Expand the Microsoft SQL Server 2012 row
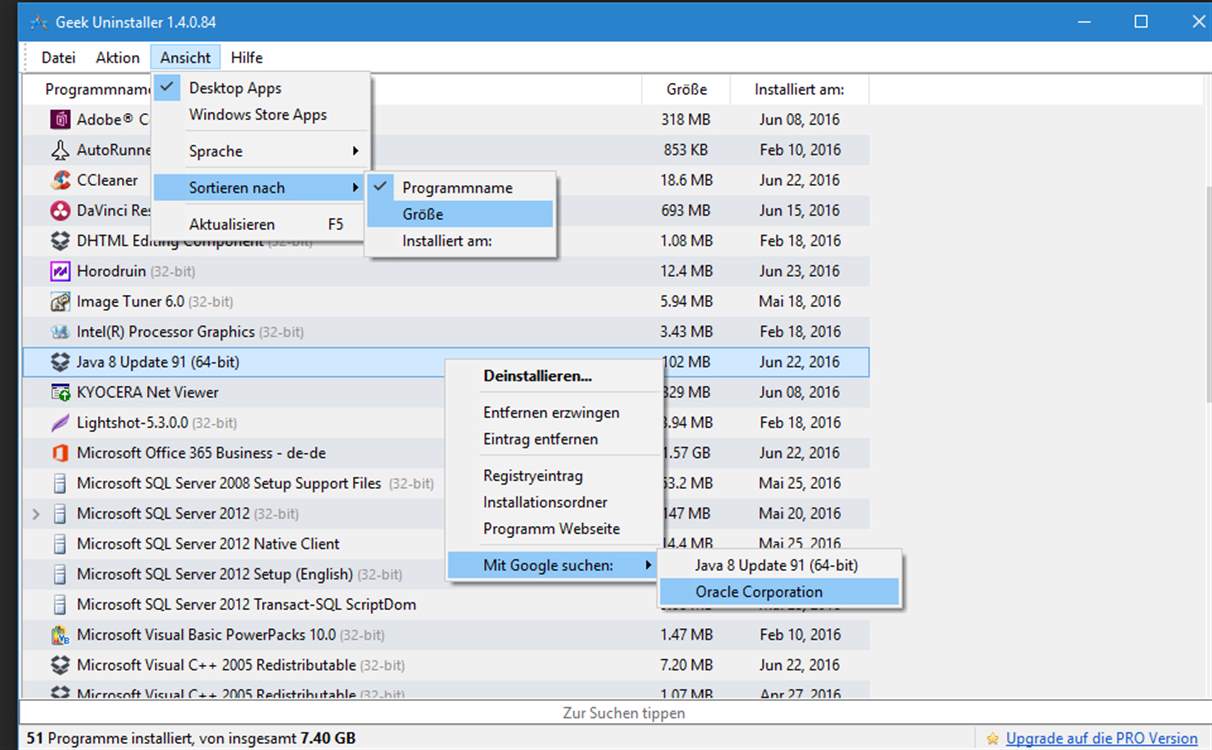The image size is (1212, 750). [x=36, y=514]
